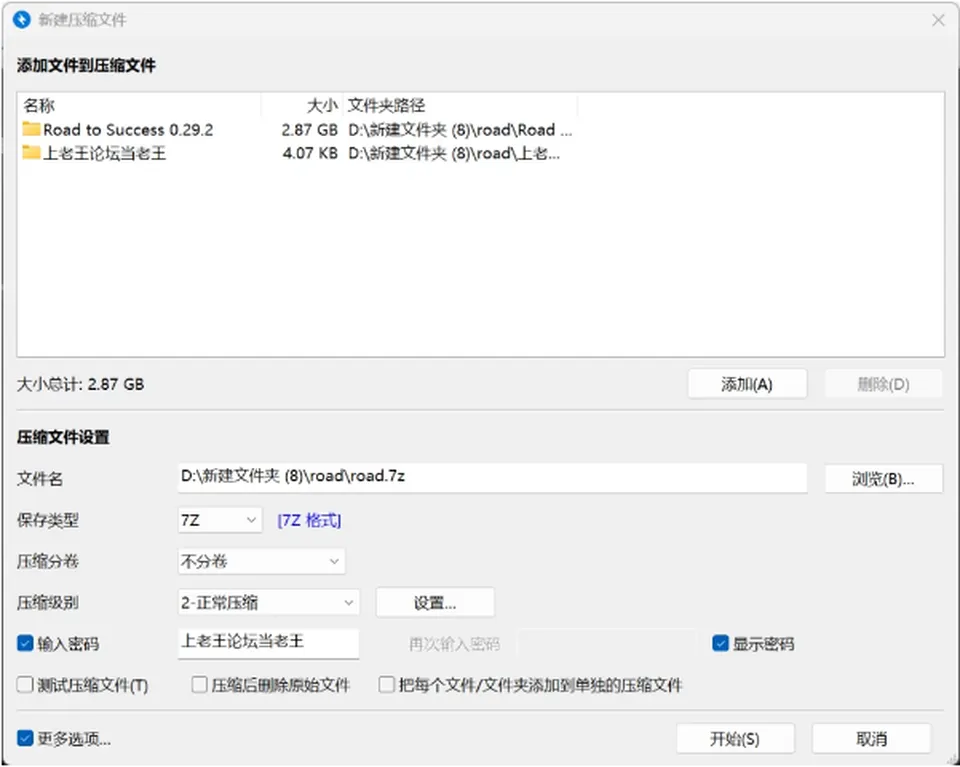Screen dimensions: 960x767
Task: Click the 设置... compression settings button
Action: (x=435, y=603)
